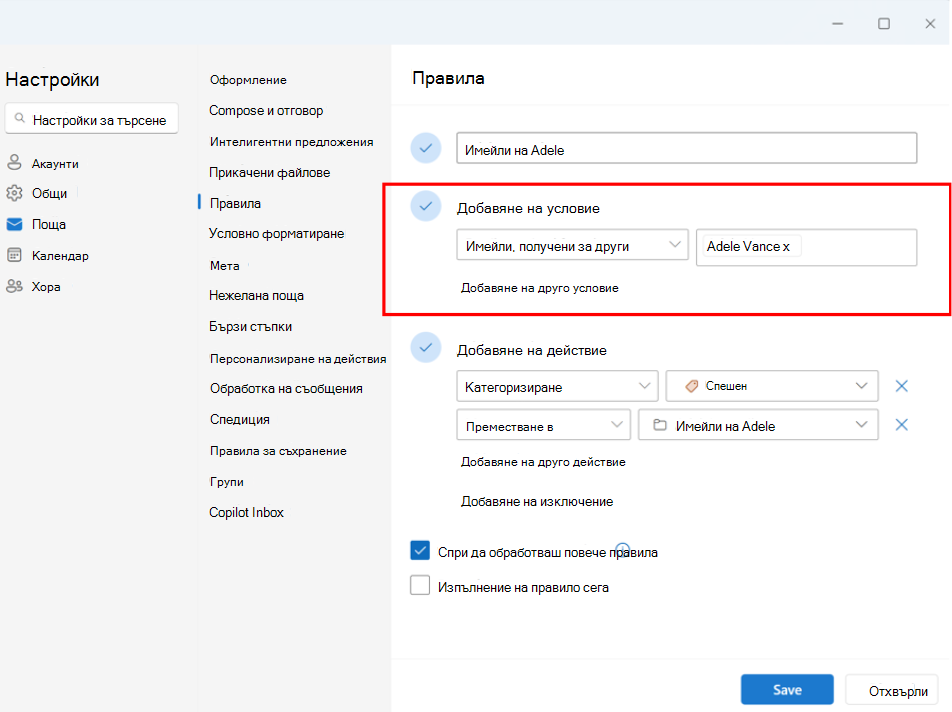952x712 pixels.
Task: Open the Преместване в action dropdown
Action: pyautogui.click(x=543, y=425)
